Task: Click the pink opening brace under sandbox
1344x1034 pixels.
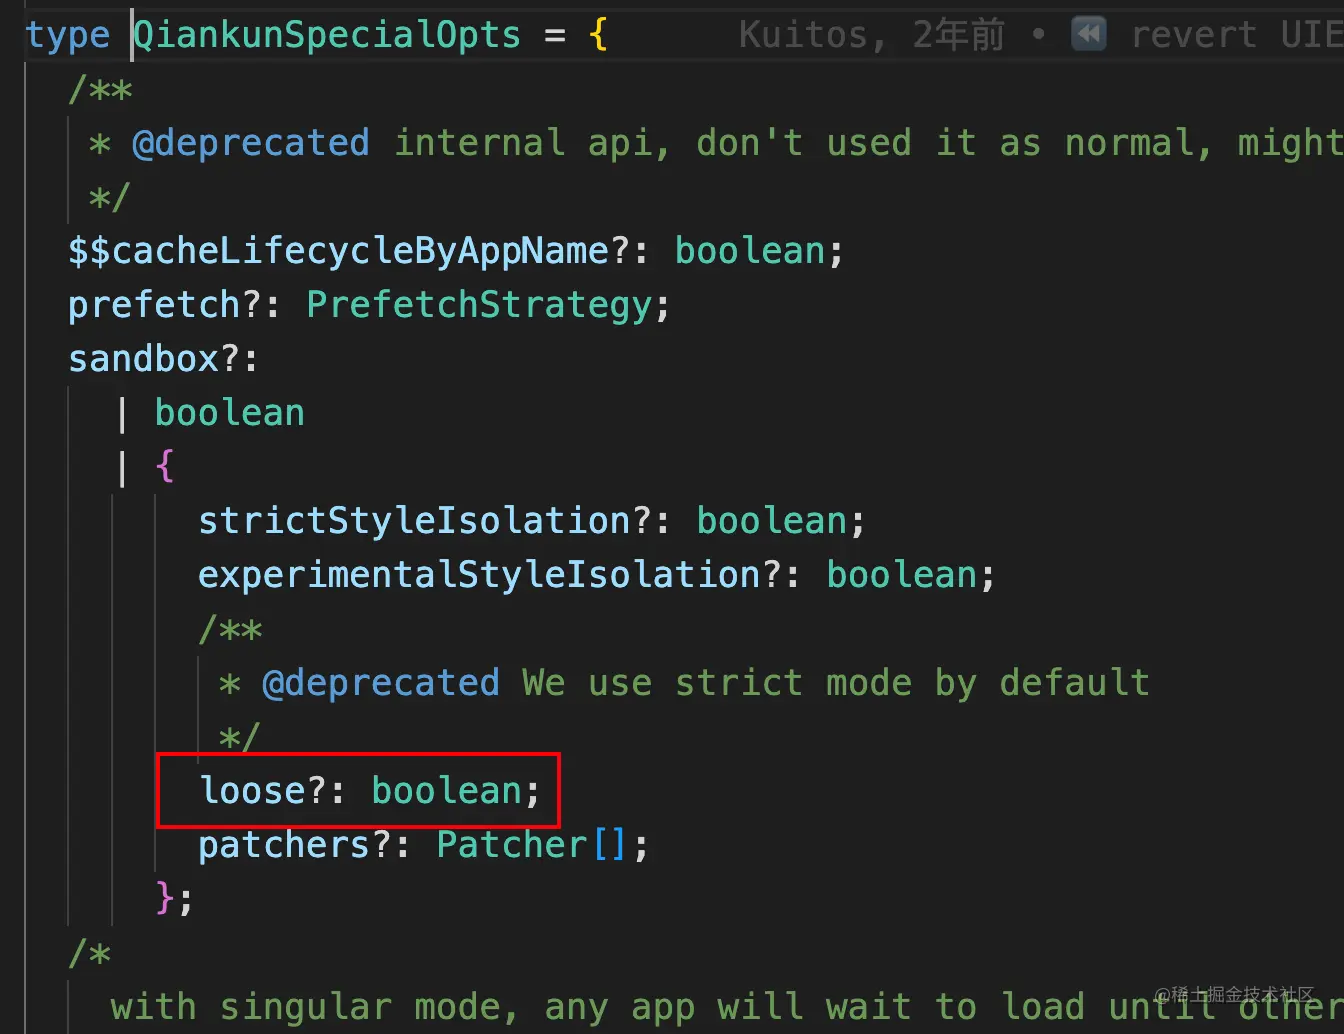Action: point(165,466)
